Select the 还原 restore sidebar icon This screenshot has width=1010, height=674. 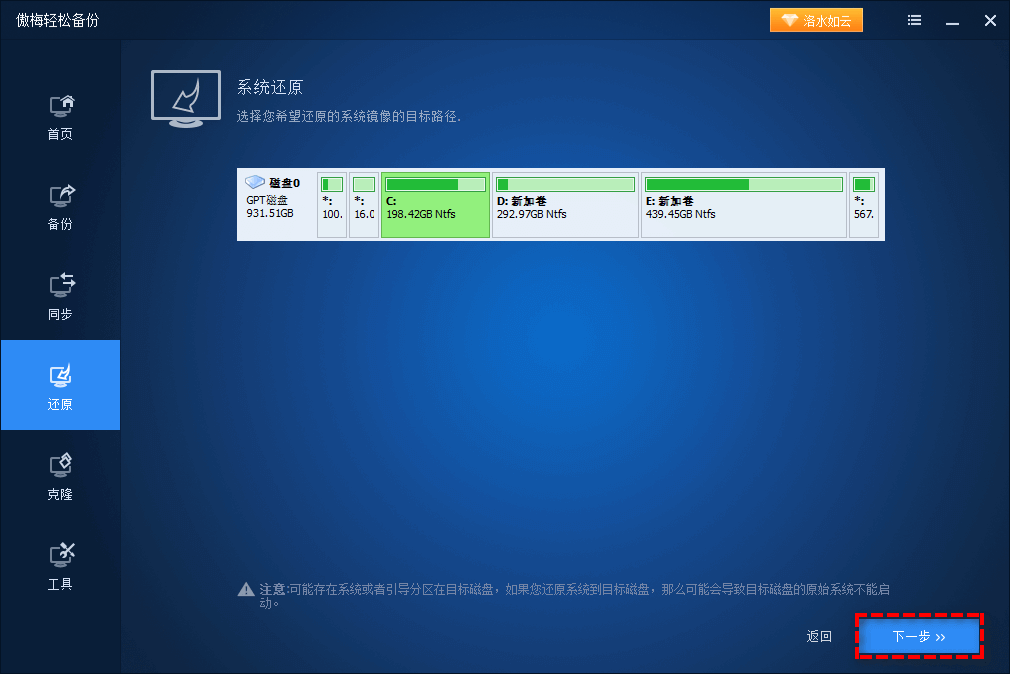(x=60, y=385)
